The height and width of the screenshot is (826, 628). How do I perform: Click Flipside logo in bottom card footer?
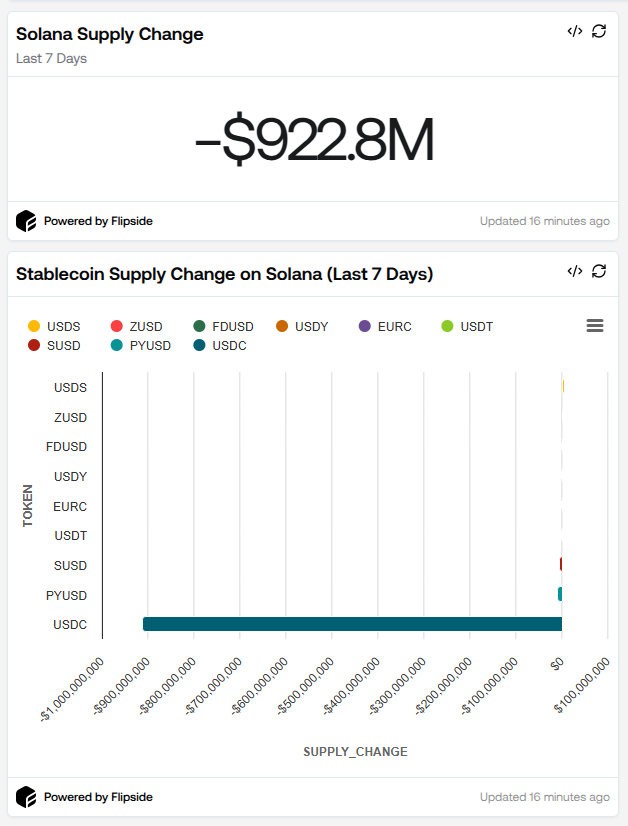(26, 797)
